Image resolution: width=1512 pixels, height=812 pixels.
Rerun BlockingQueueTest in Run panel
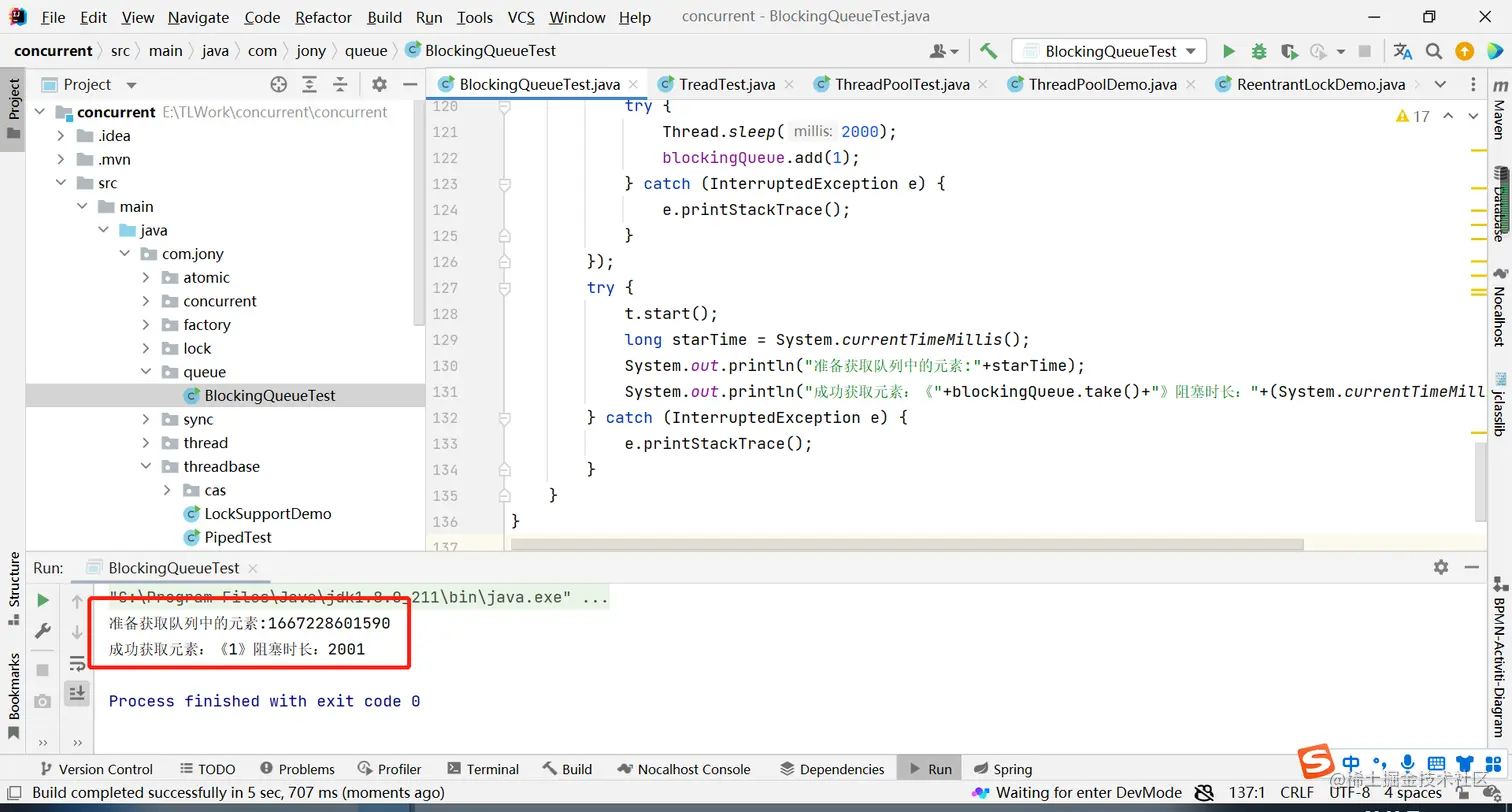coord(43,600)
